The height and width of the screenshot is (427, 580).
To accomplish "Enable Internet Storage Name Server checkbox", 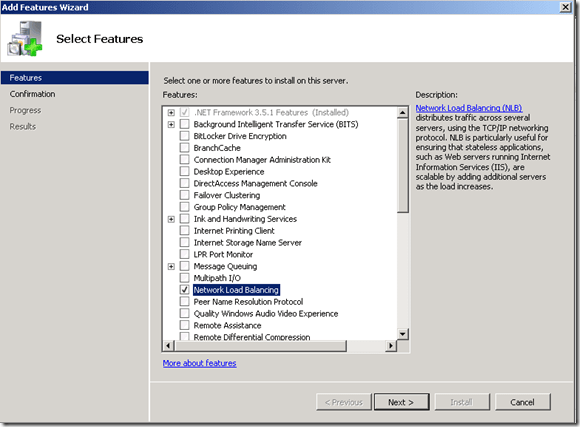I will click(184, 242).
